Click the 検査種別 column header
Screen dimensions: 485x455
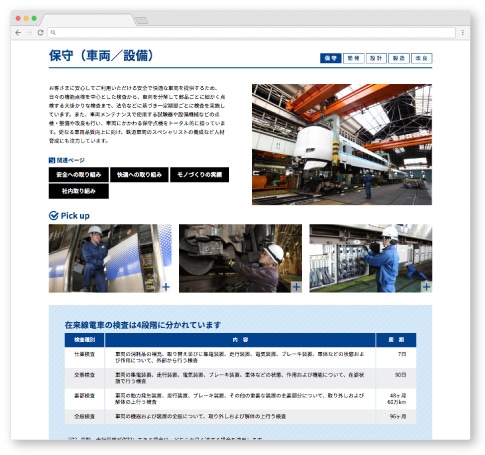click(85, 340)
